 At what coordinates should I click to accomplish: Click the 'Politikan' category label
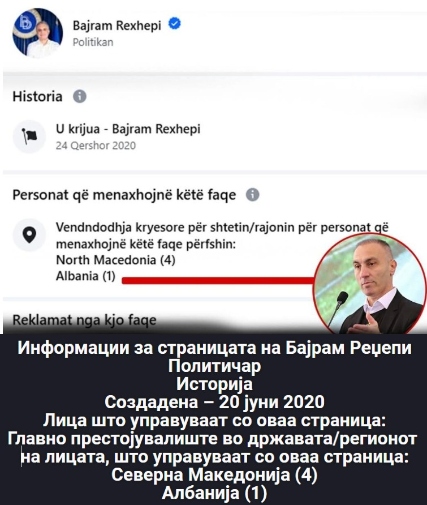click(x=93, y=42)
